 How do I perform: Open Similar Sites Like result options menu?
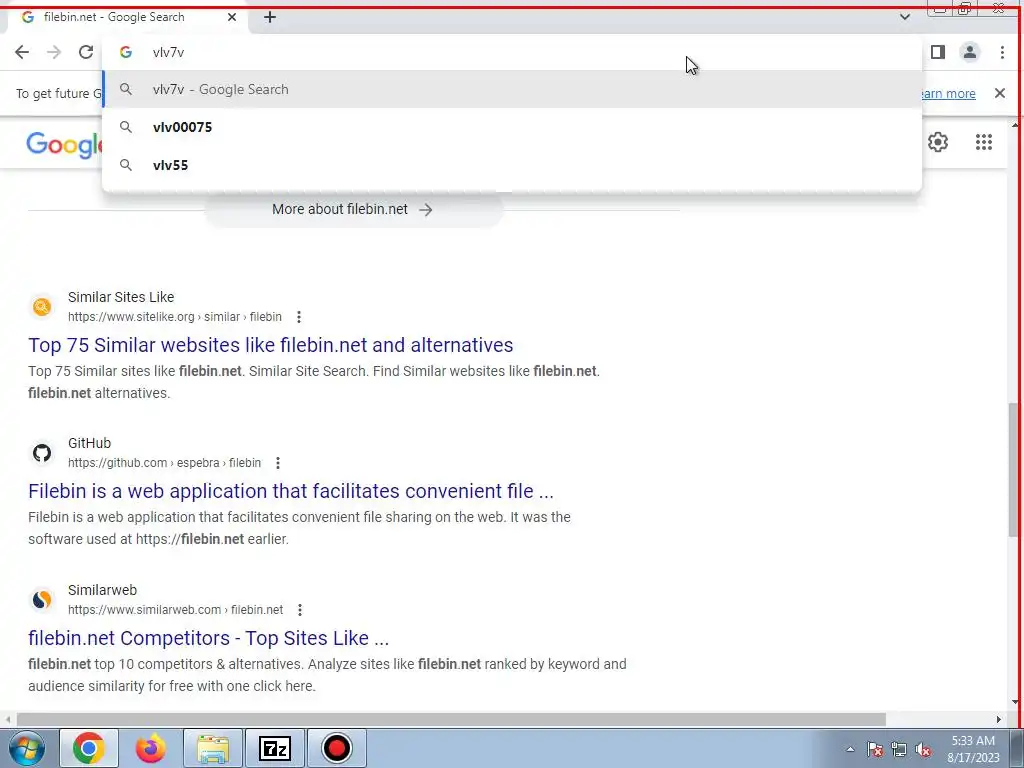point(298,317)
